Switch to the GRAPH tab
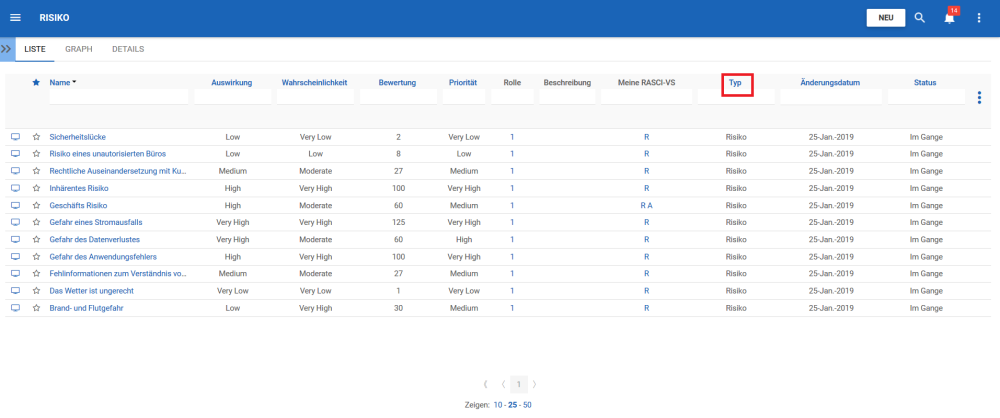The image size is (1000, 418). click(x=78, y=49)
